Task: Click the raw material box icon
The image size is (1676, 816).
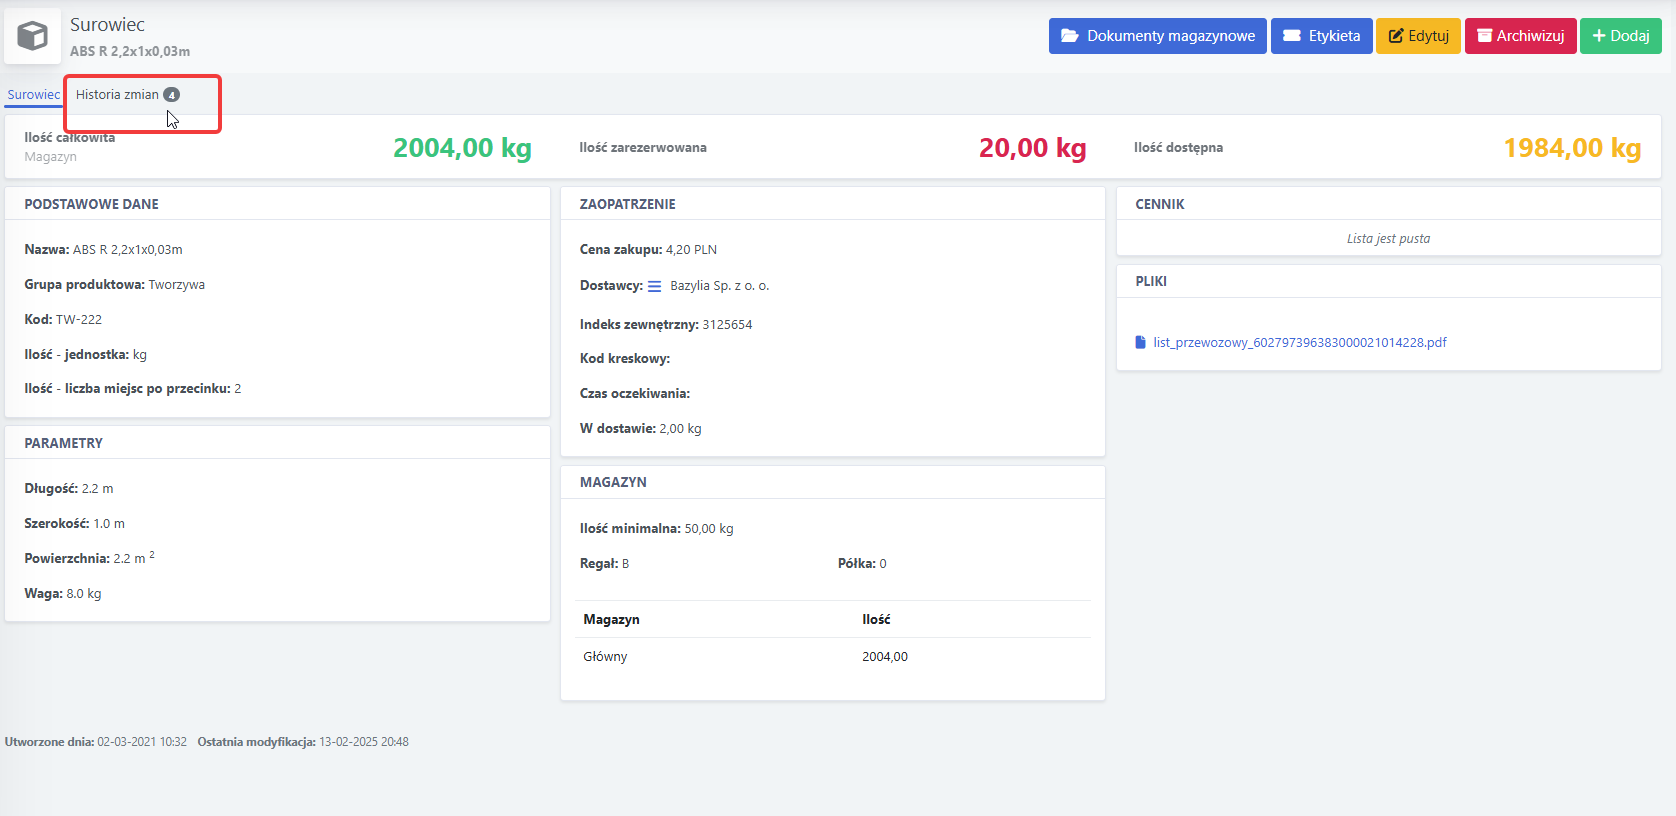Action: (x=32, y=36)
